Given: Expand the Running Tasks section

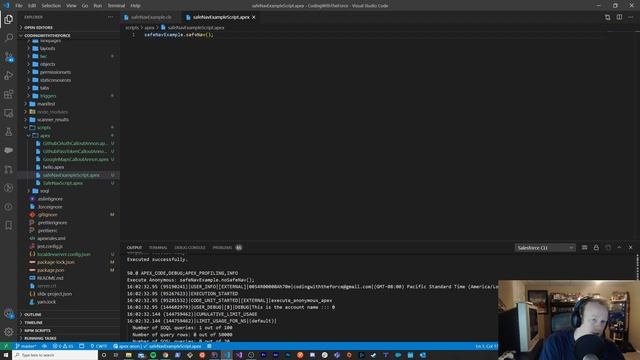Looking at the screenshot, I should coord(69,338).
